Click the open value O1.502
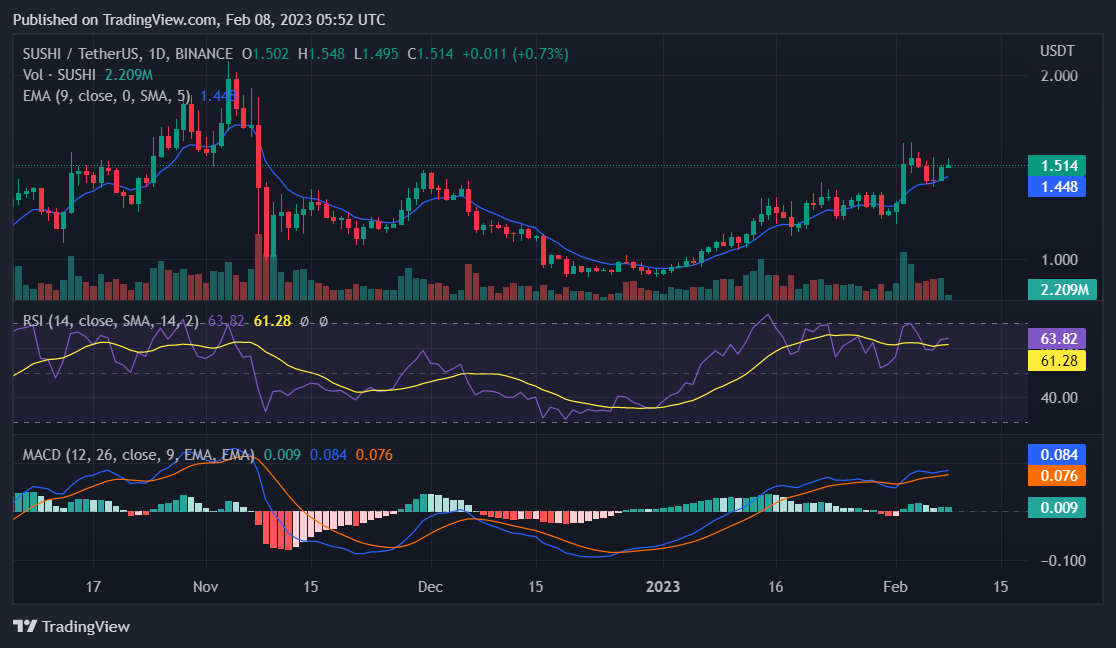This screenshot has width=1116, height=648. tap(265, 53)
